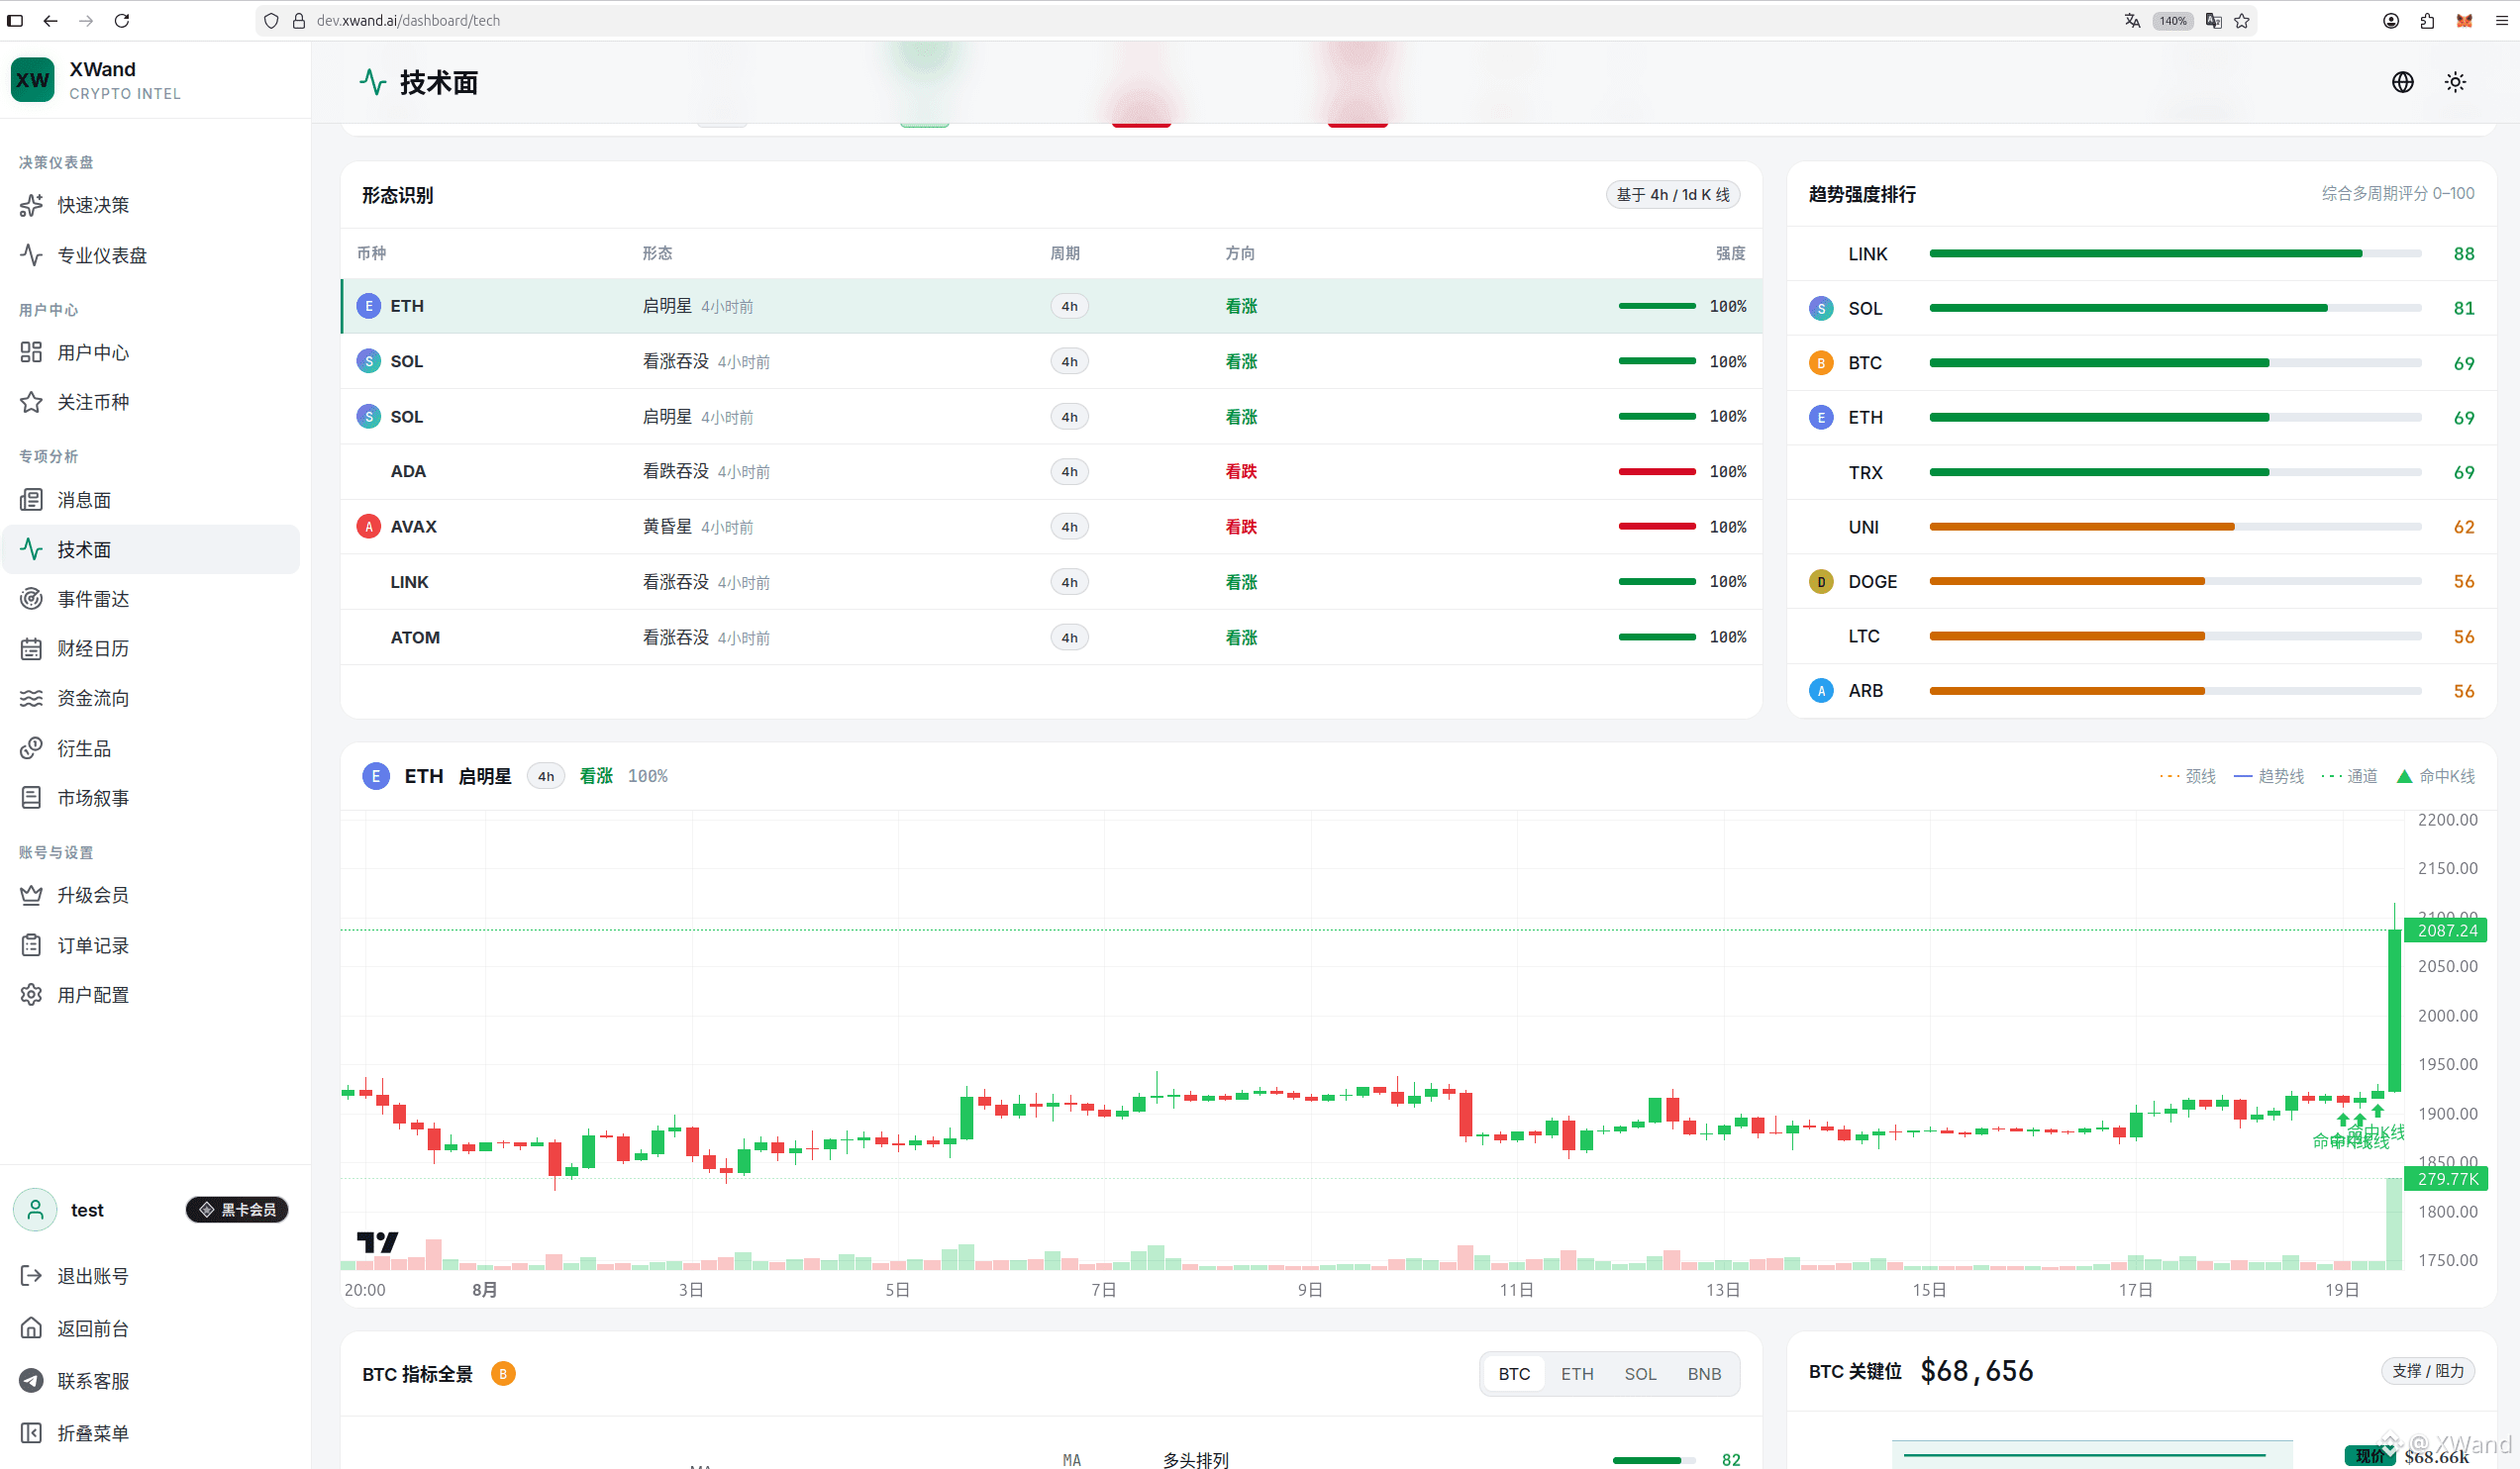The width and height of the screenshot is (2520, 1469).
Task: Toggle the light/dark theme sun icon
Action: [x=2455, y=82]
